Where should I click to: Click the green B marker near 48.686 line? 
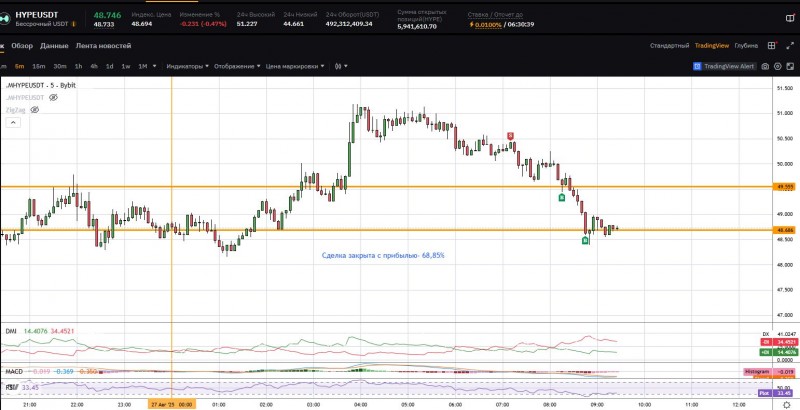(x=586, y=241)
